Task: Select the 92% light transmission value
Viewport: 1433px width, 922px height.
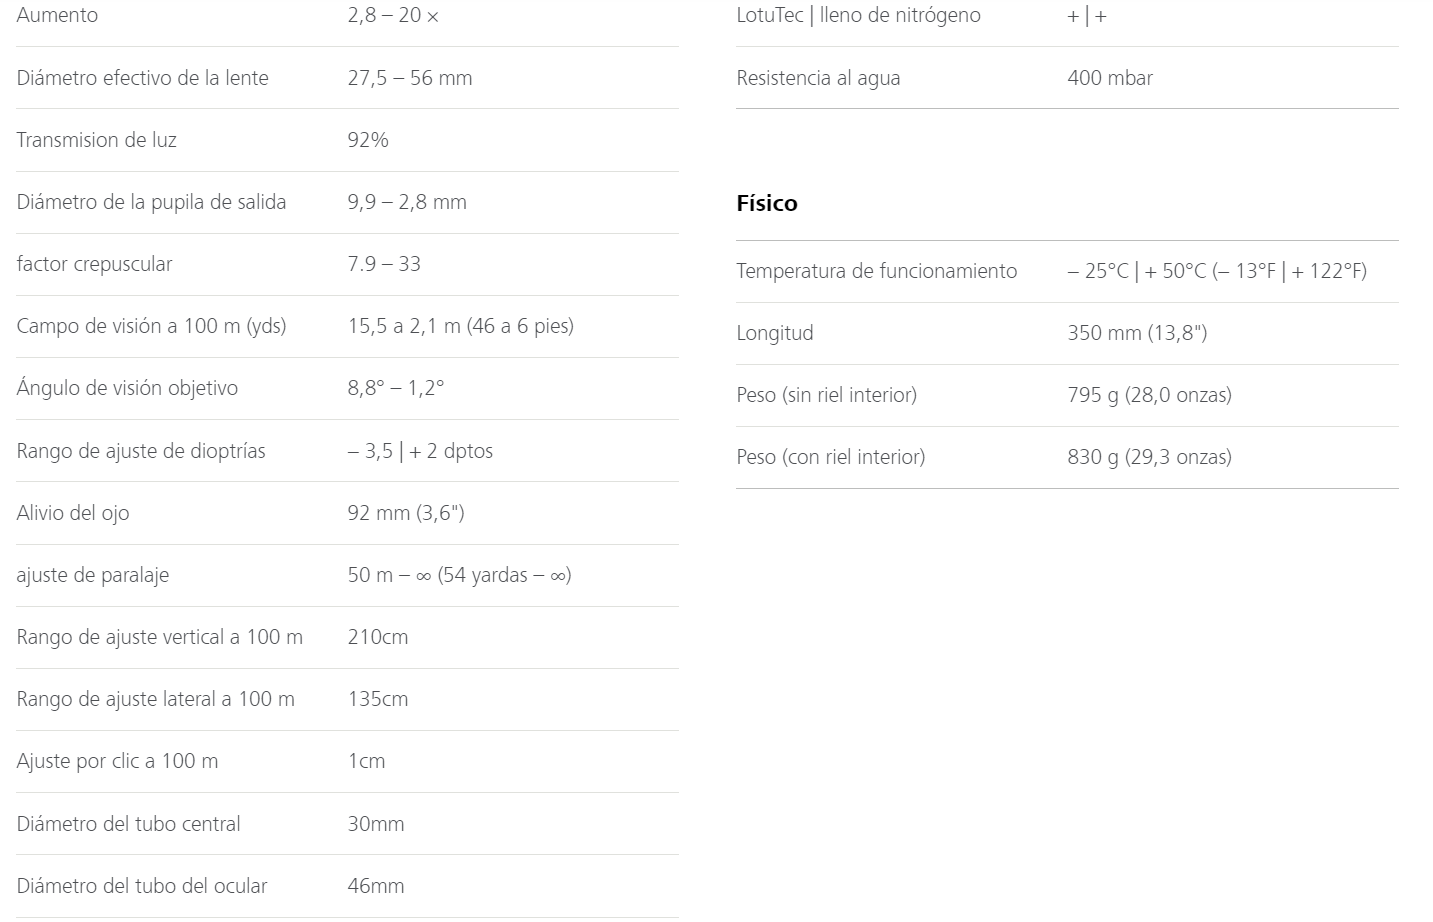Action: [x=368, y=140]
